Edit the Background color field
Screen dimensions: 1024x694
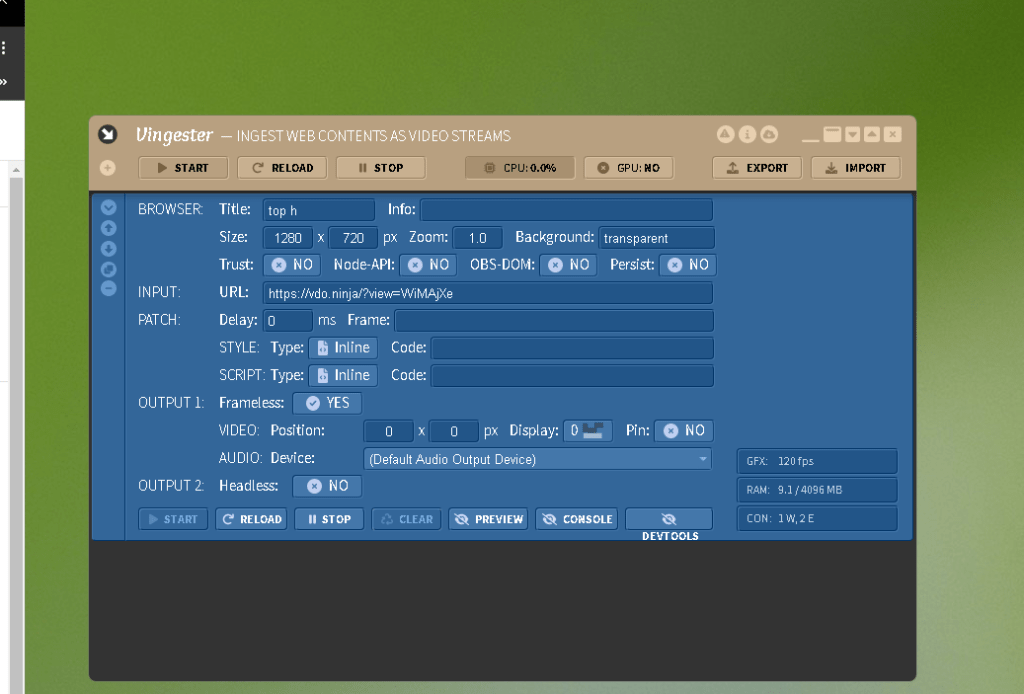point(656,238)
